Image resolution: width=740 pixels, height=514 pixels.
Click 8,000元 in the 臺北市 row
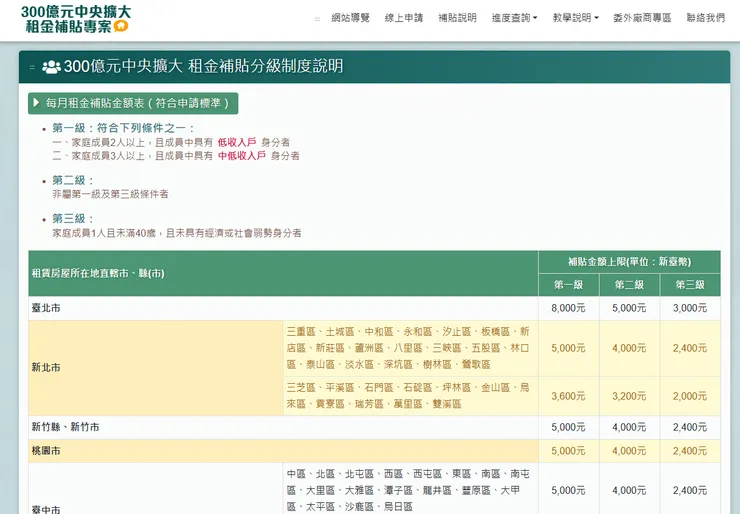point(568,308)
